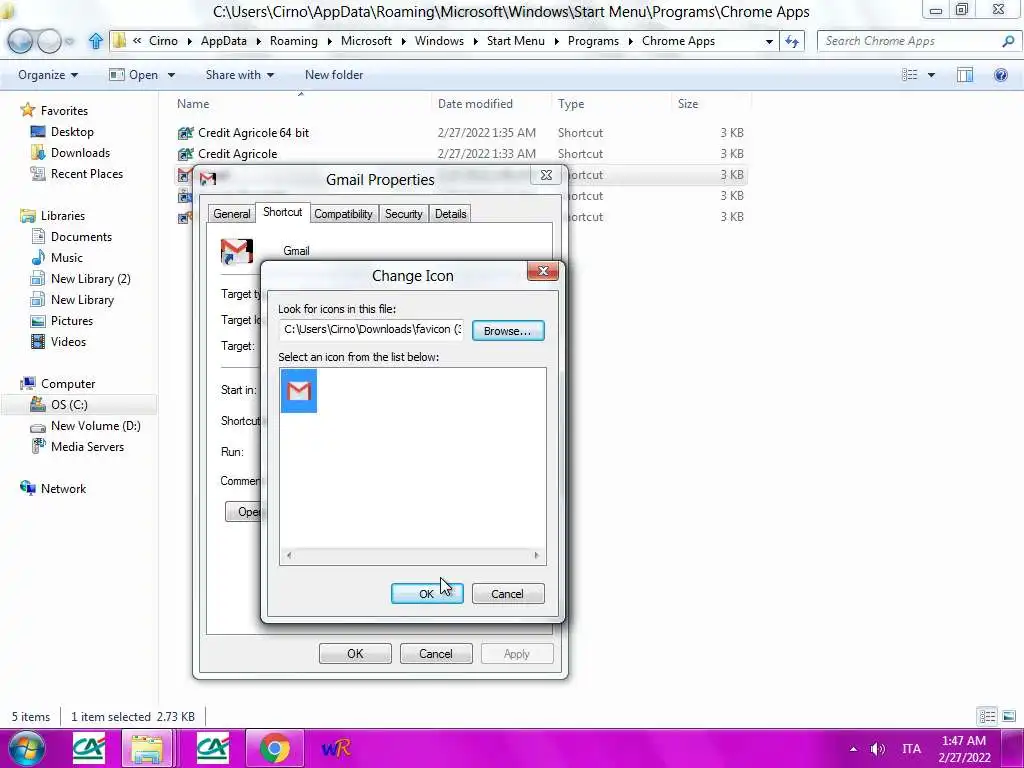This screenshot has width=1024, height=768.
Task: Click the volume icon in system tray
Action: (877, 748)
